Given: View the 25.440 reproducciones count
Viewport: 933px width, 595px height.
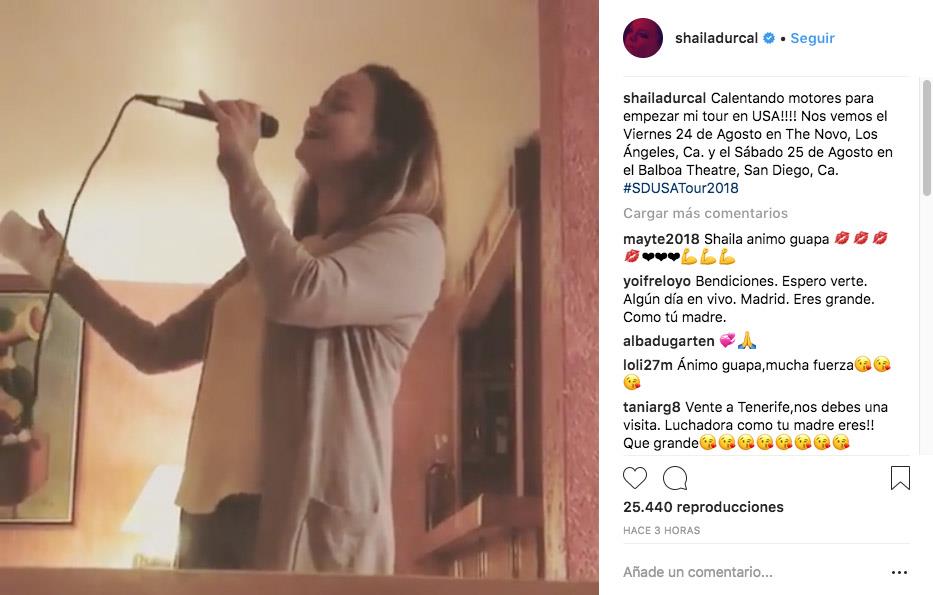Looking at the screenshot, I should pyautogui.click(x=703, y=507).
